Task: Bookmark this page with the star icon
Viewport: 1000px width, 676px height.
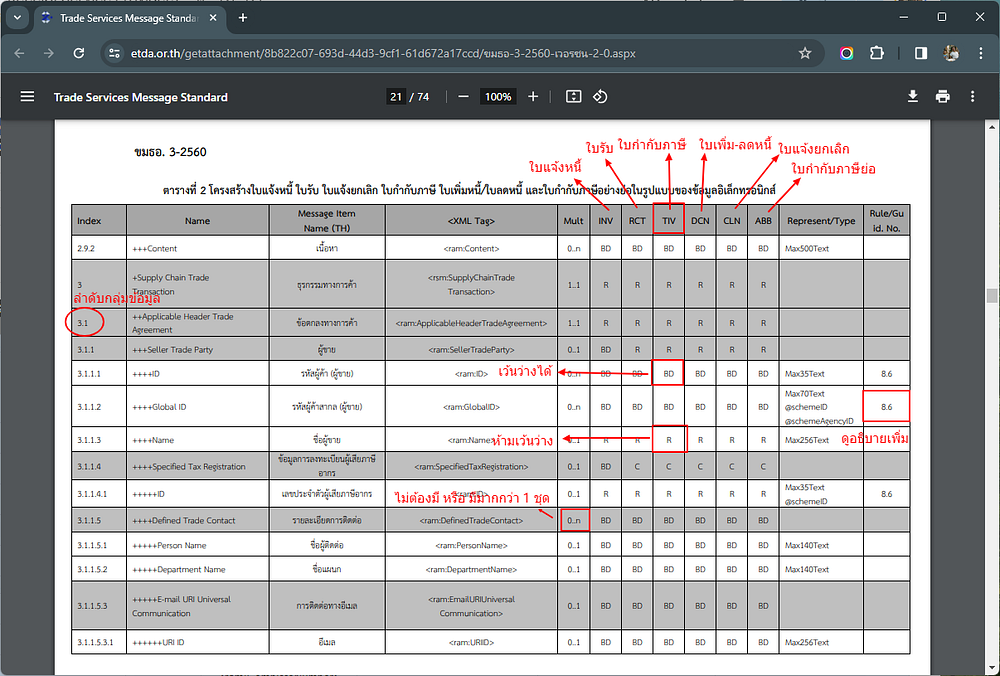Action: tap(805, 53)
